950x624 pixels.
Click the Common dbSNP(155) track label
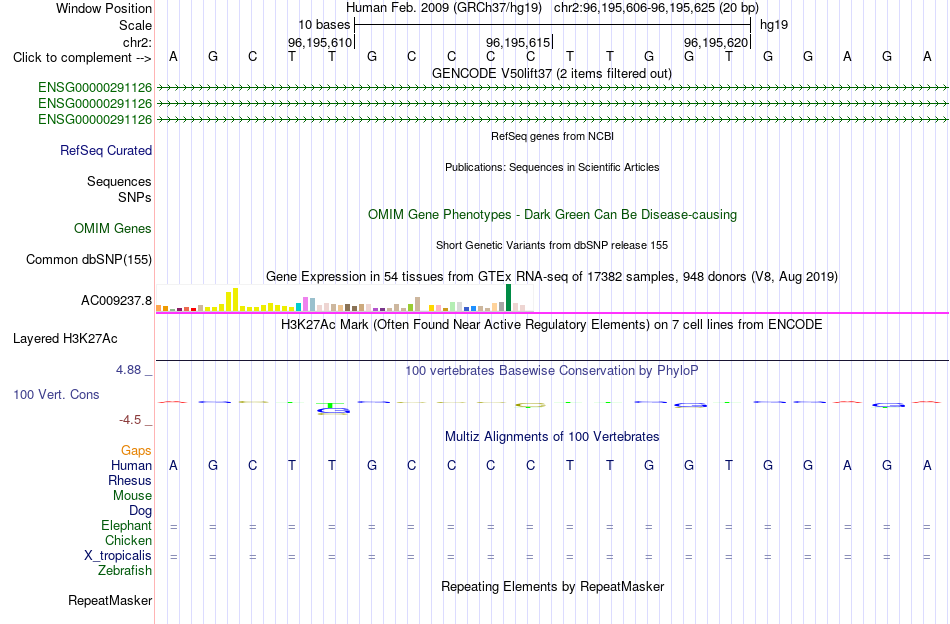pyautogui.click(x=89, y=259)
